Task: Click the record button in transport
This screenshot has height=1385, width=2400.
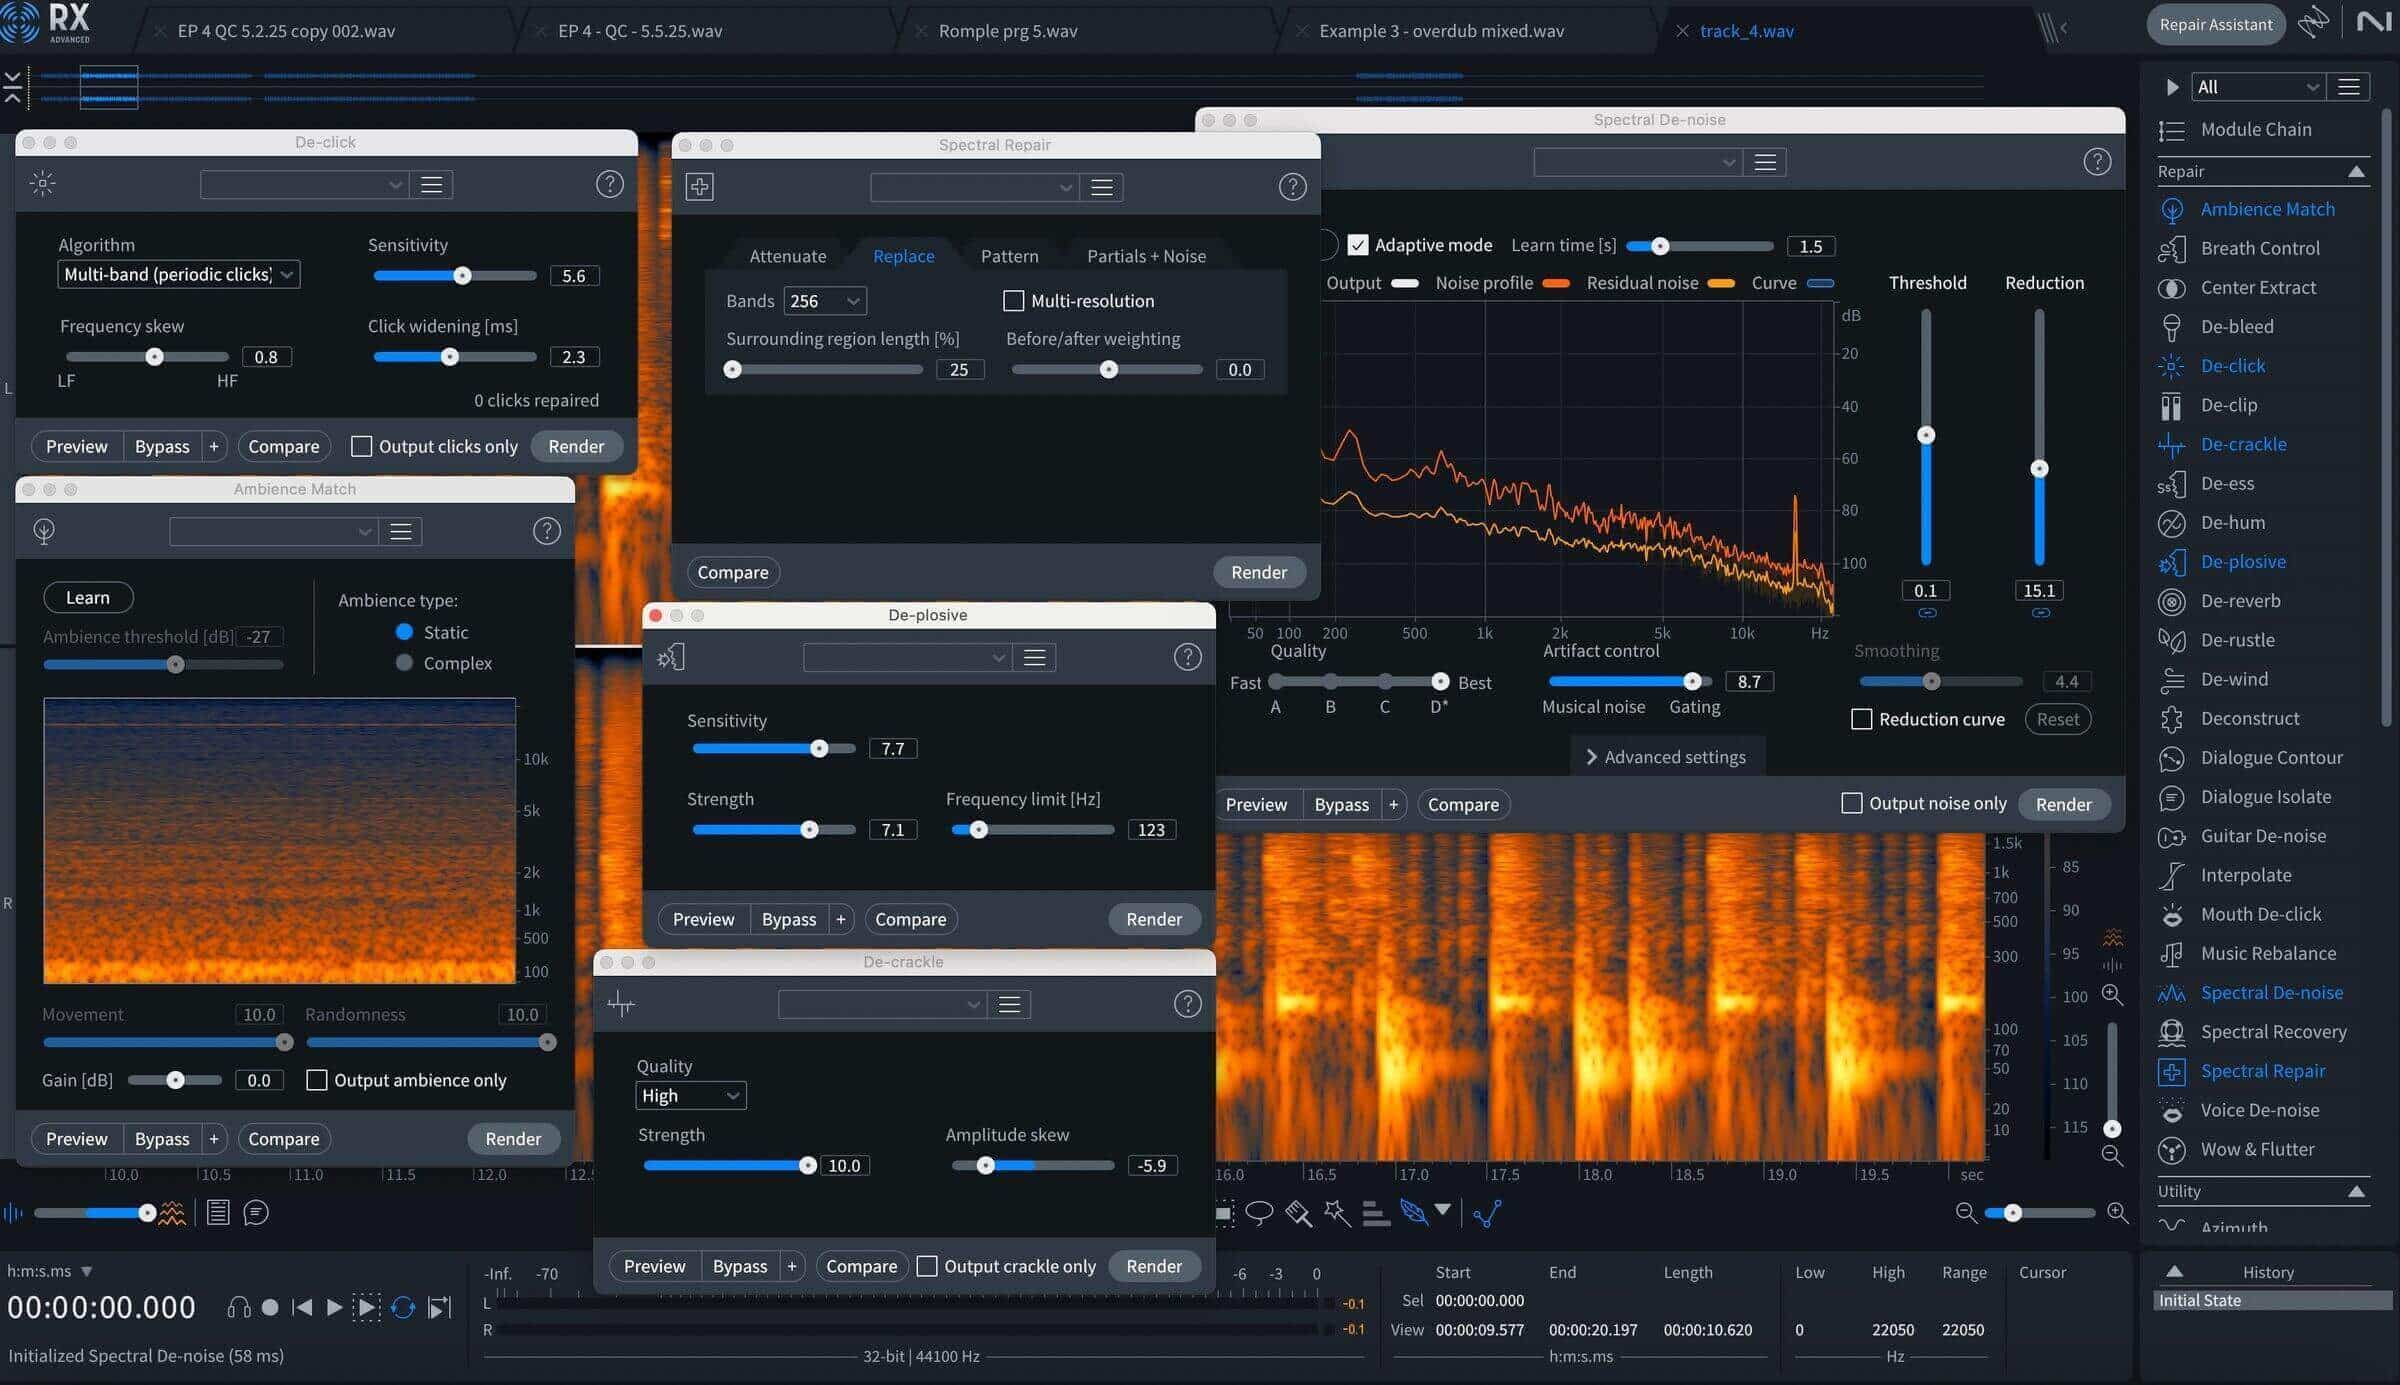Action: (x=269, y=1307)
